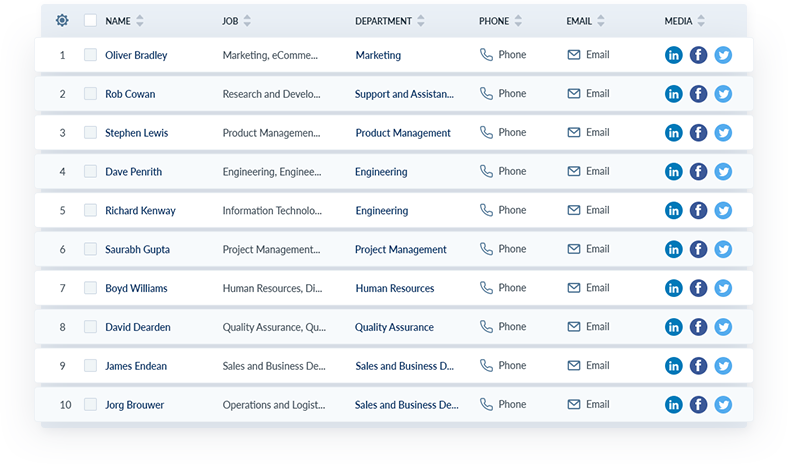Toggle the select-all checkbox in header
Image resolution: width=788 pixels, height=464 pixels.
(x=90, y=20)
